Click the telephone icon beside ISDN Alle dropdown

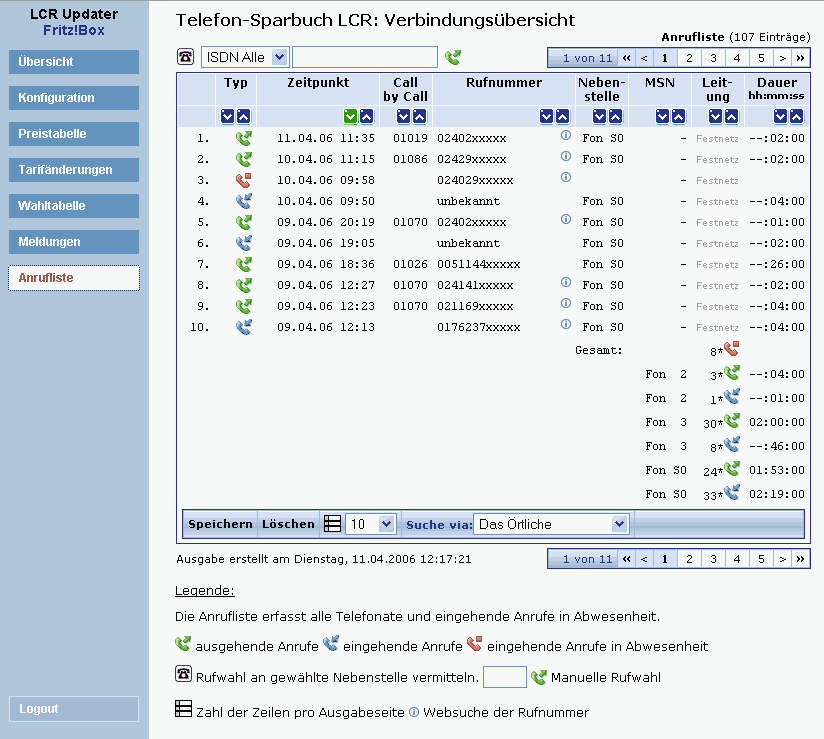186,57
